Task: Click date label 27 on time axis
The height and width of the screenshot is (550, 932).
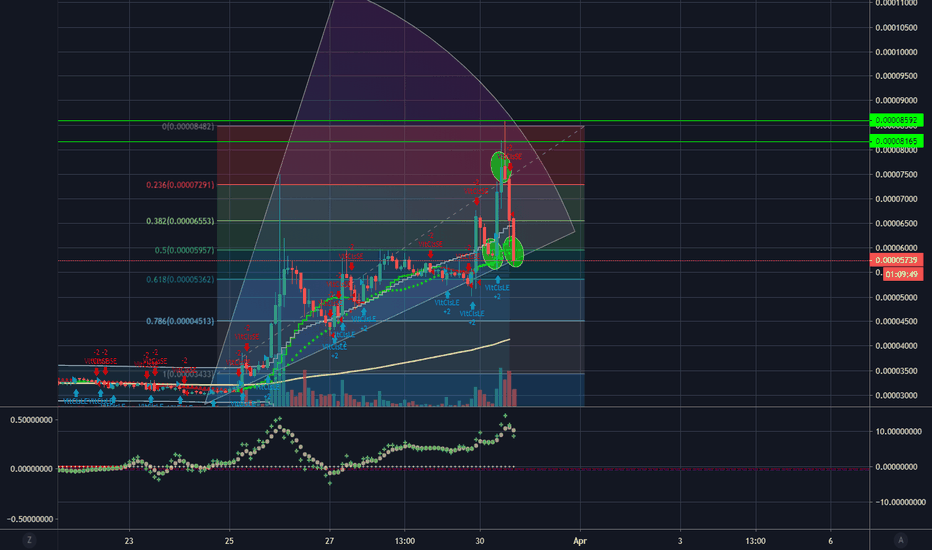Action: pos(329,541)
